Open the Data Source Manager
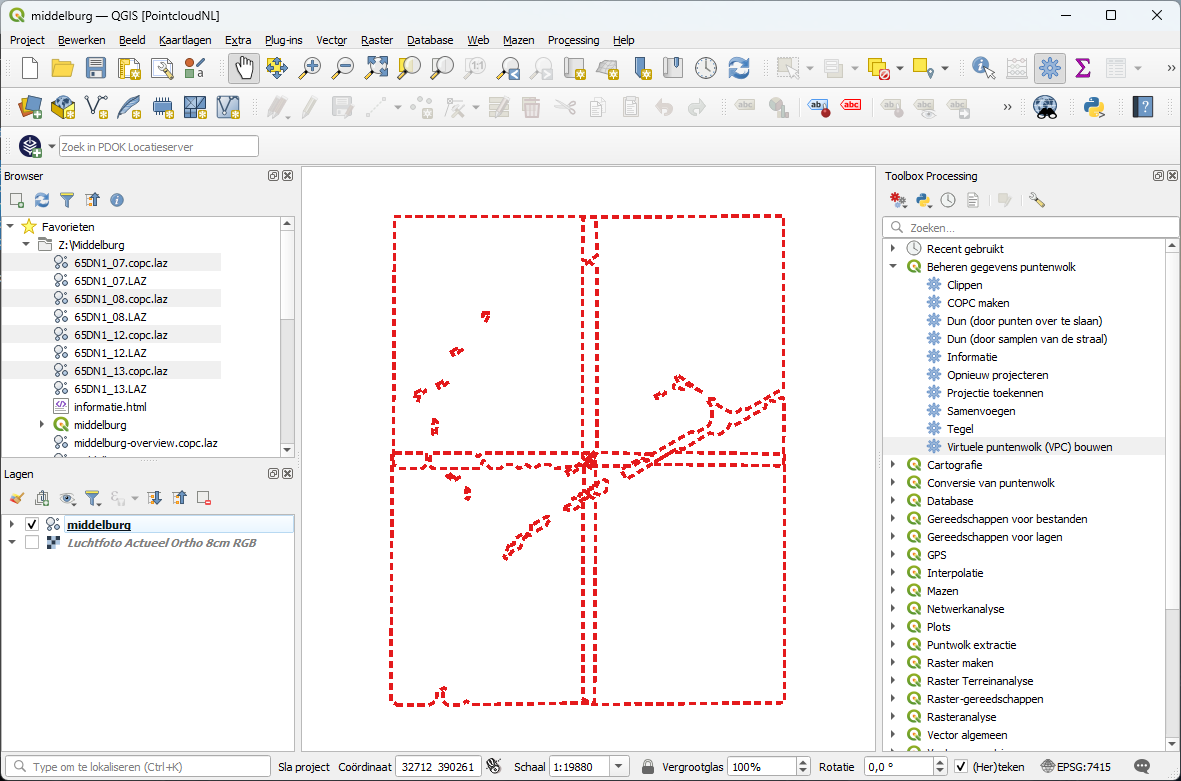 pyautogui.click(x=29, y=106)
